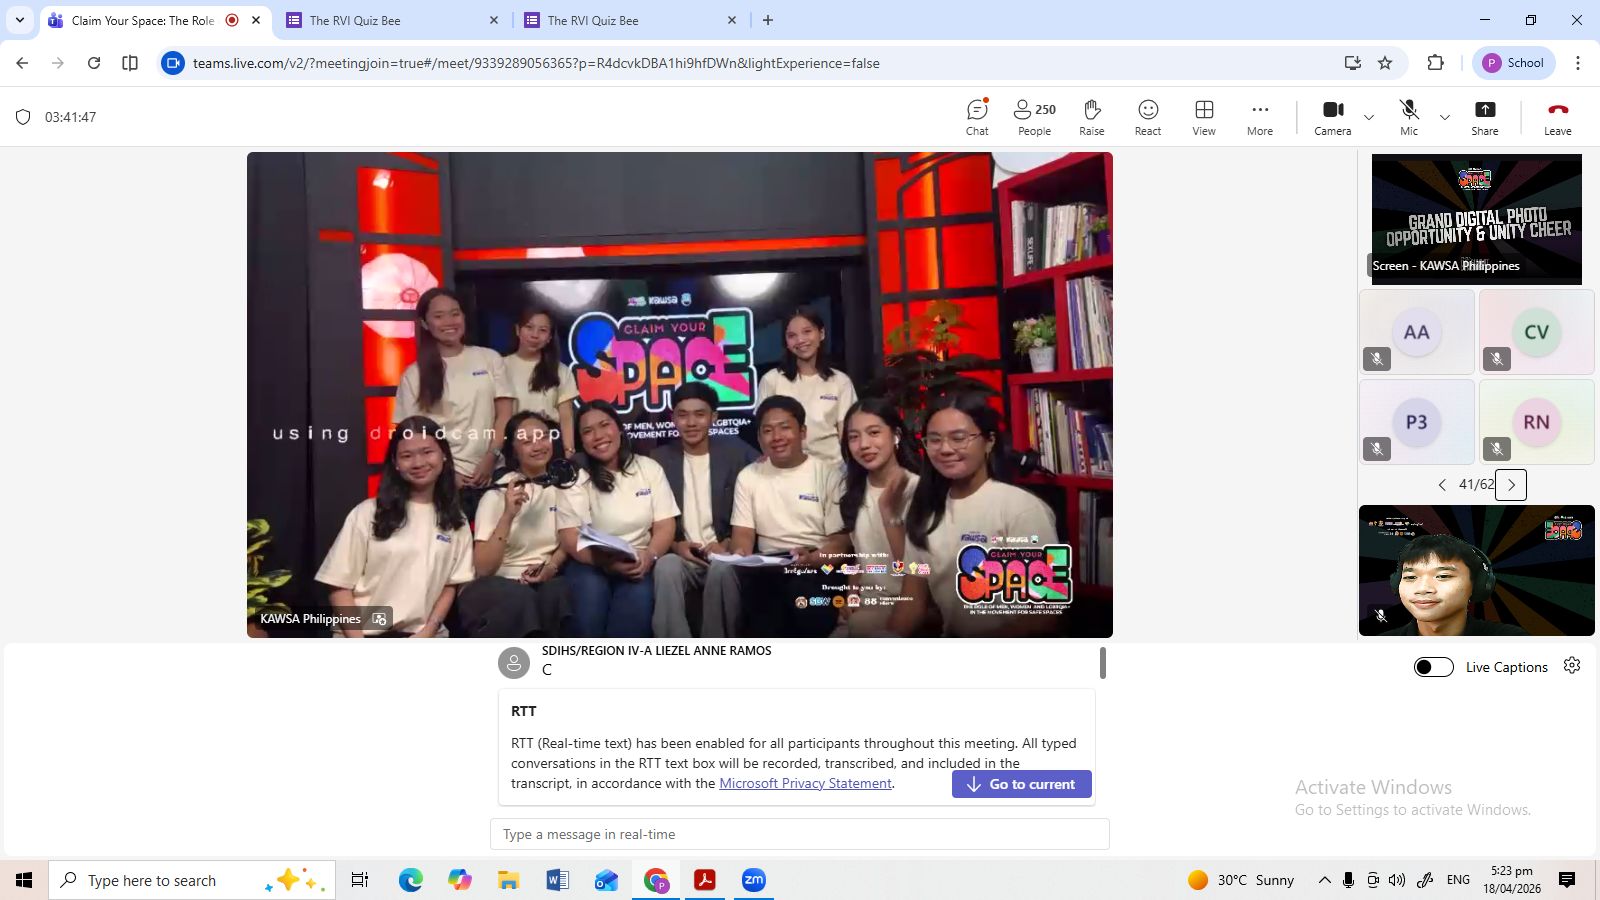Go to previous participants page
The width and height of the screenshot is (1600, 900).
[x=1442, y=484]
